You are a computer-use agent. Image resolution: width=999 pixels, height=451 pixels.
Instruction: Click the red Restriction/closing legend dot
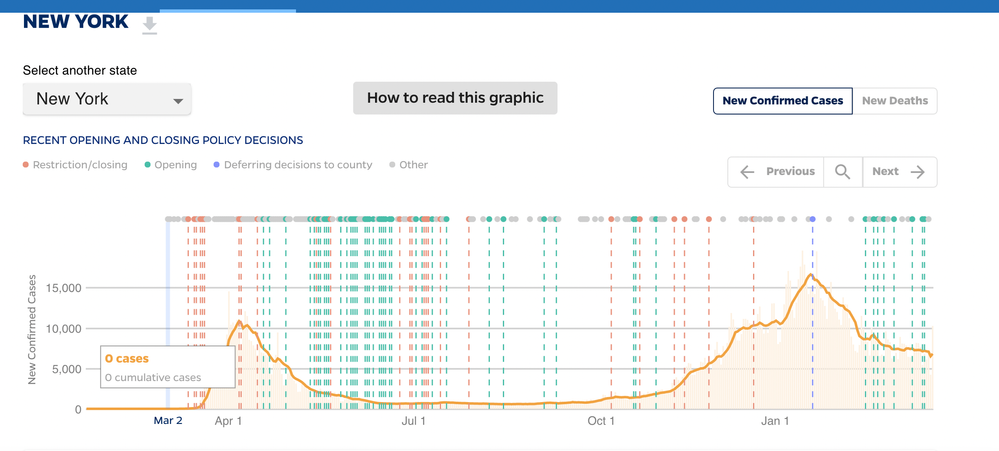click(26, 165)
